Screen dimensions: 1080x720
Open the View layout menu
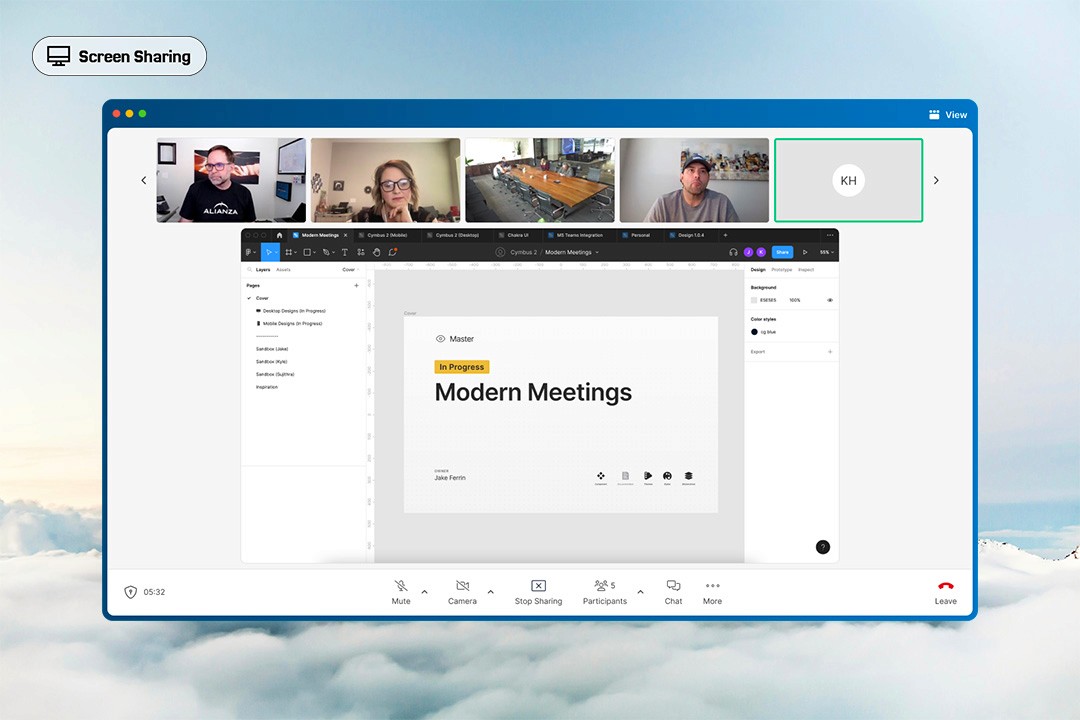coord(948,114)
